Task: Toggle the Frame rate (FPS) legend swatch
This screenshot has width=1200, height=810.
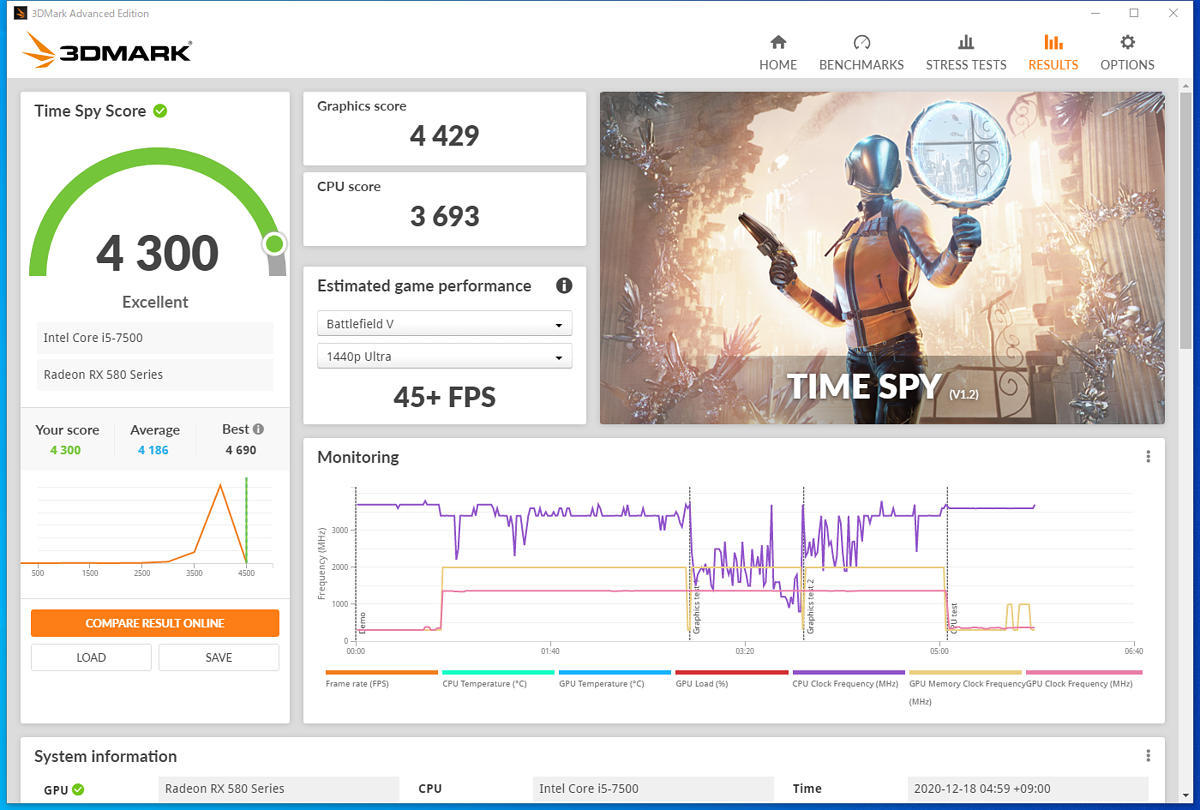Action: click(382, 673)
